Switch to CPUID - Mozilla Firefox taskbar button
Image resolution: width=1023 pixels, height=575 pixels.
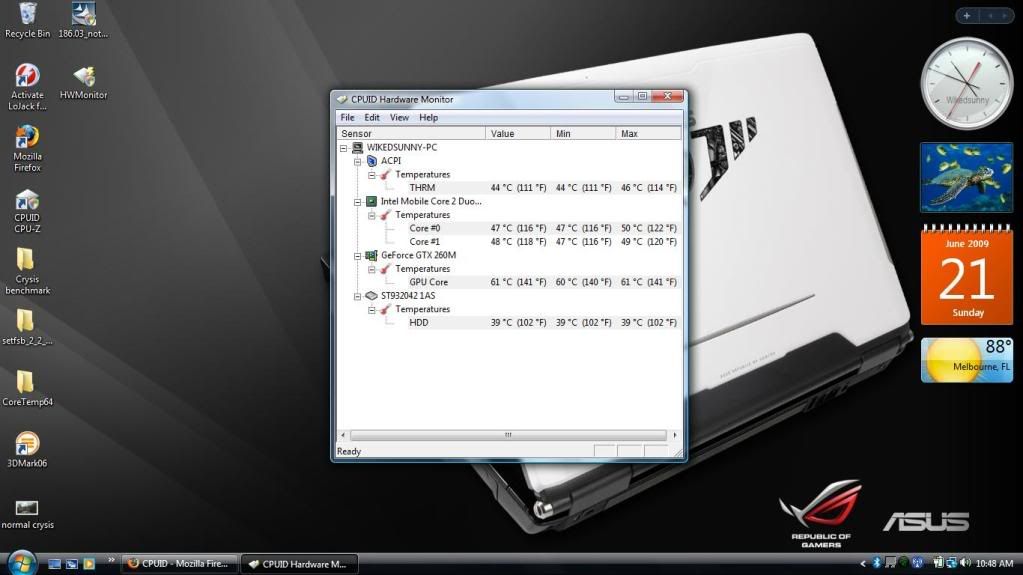[x=179, y=563]
